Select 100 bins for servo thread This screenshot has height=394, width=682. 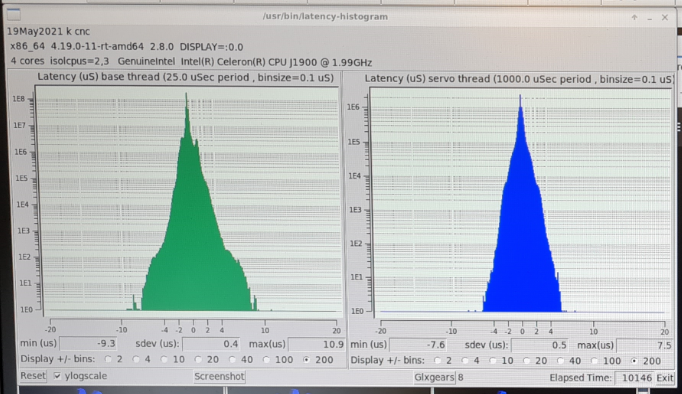[595, 361]
